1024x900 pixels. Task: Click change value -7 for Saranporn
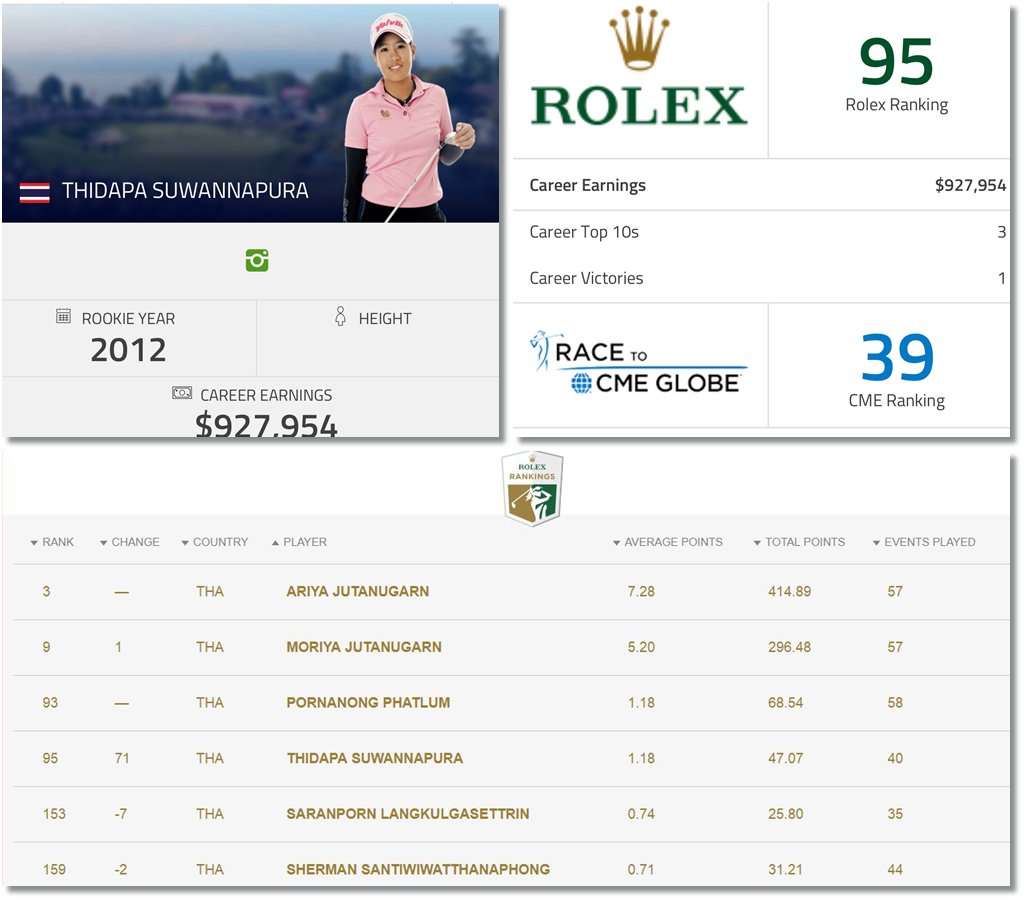(121, 814)
